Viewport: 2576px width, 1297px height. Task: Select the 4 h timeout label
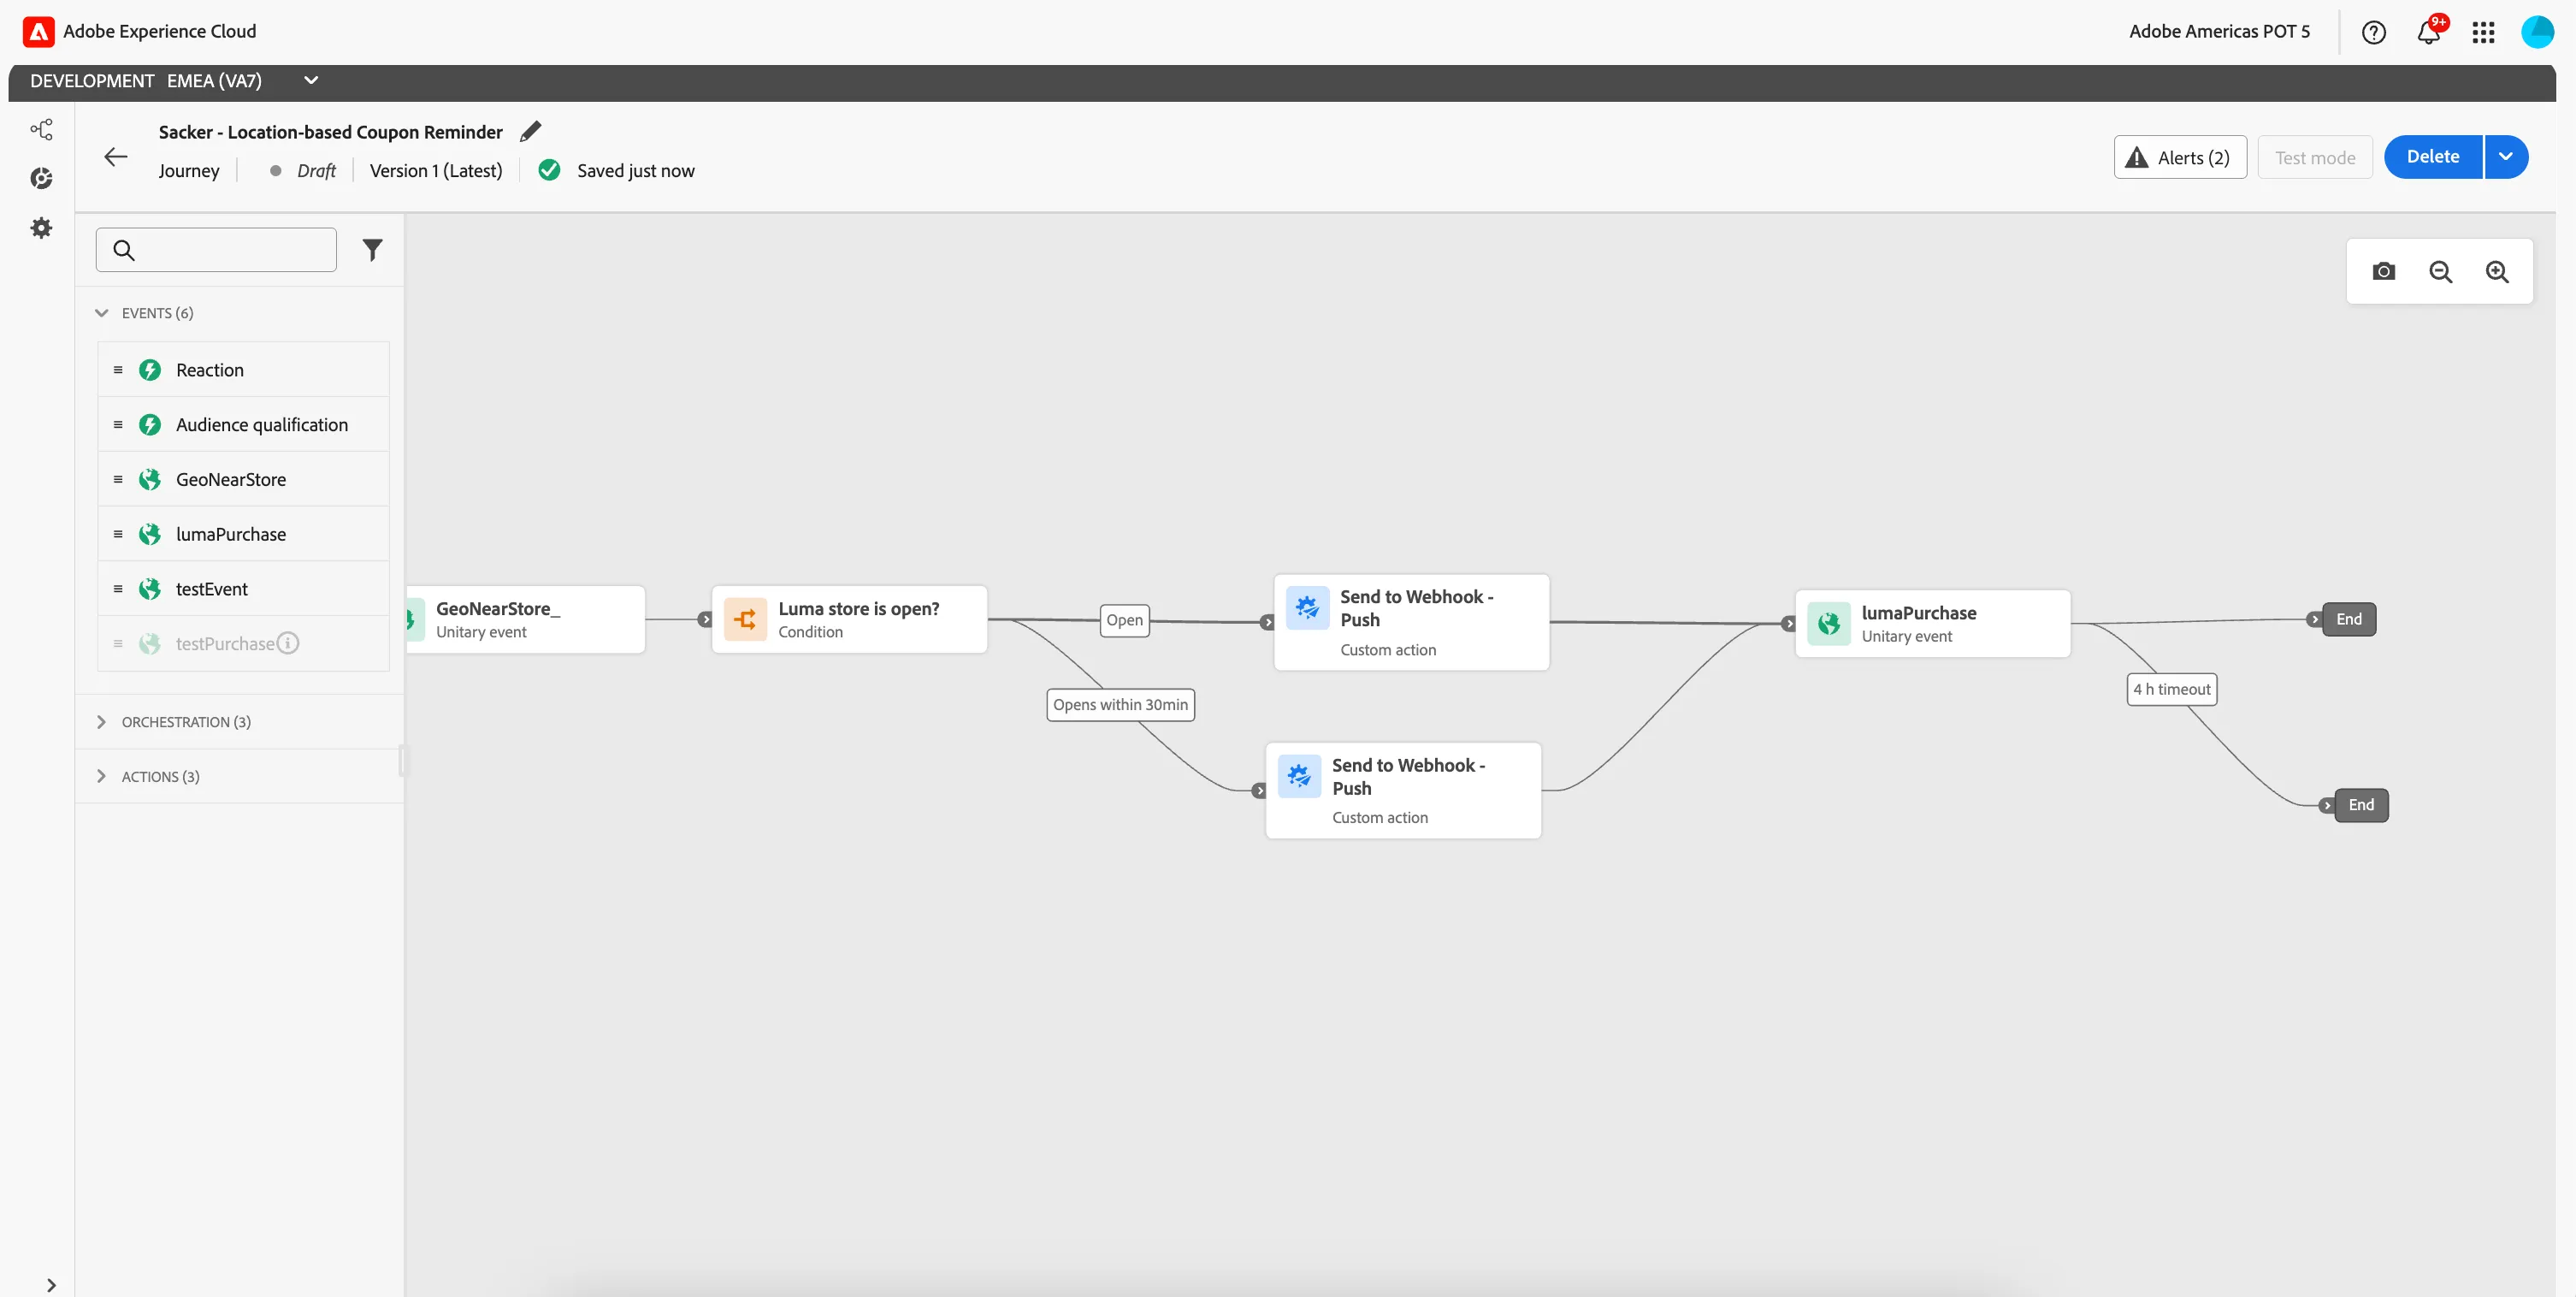point(2171,689)
